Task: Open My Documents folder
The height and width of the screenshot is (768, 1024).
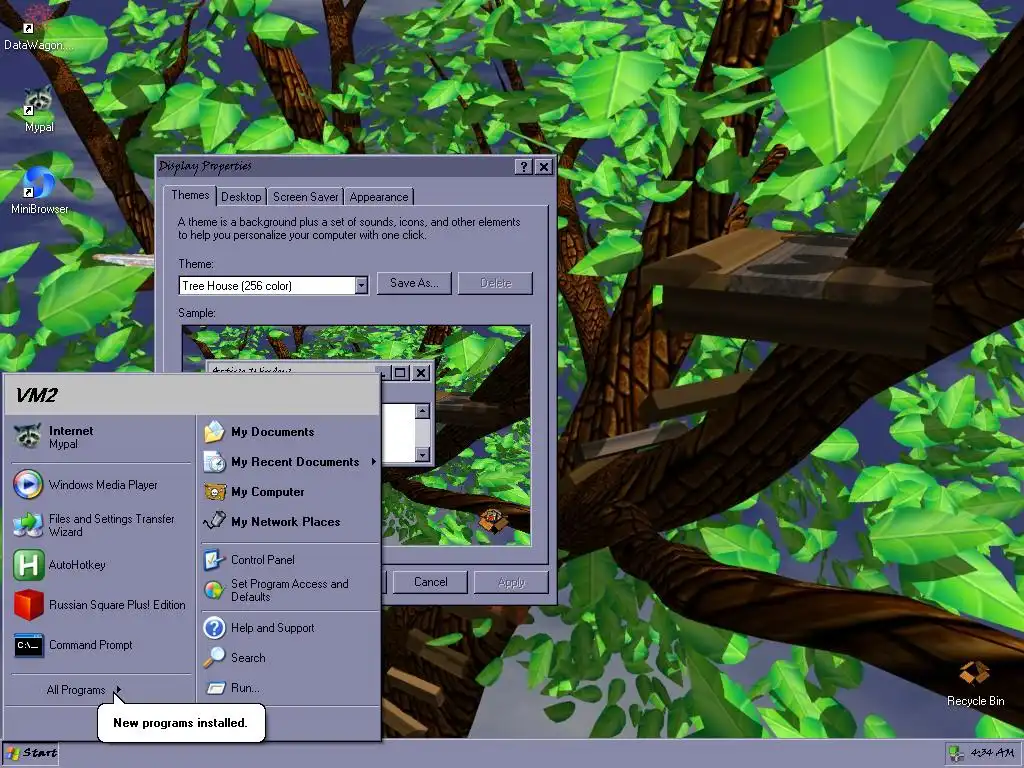Action: pyautogui.click(x=290, y=432)
